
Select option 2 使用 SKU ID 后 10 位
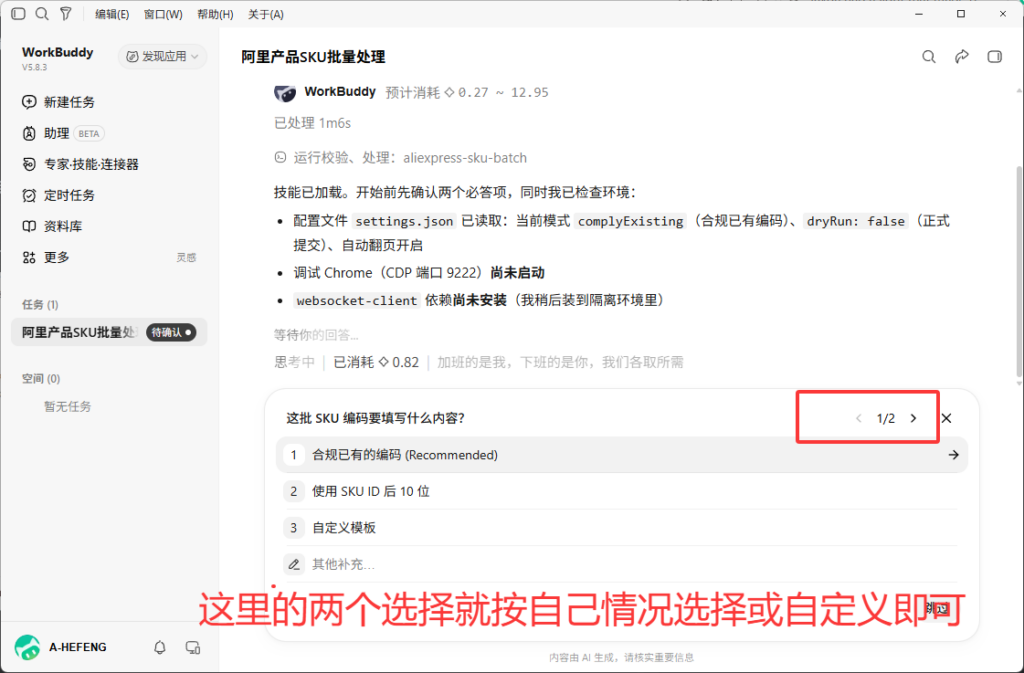[622, 492]
